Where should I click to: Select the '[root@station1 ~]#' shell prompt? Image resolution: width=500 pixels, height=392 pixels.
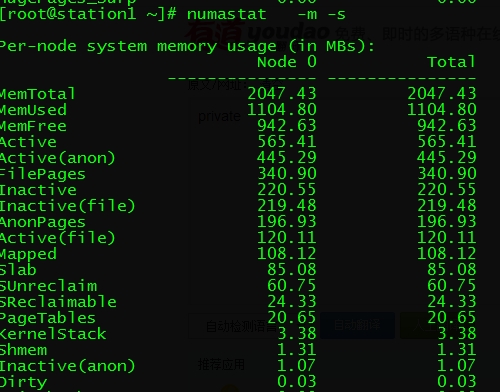point(88,14)
